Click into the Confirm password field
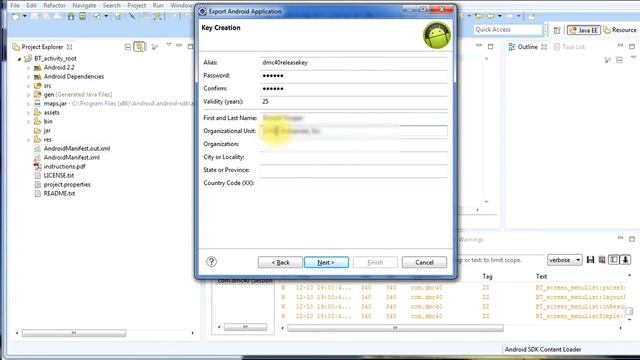640x360 pixels. pyautogui.click(x=353, y=89)
